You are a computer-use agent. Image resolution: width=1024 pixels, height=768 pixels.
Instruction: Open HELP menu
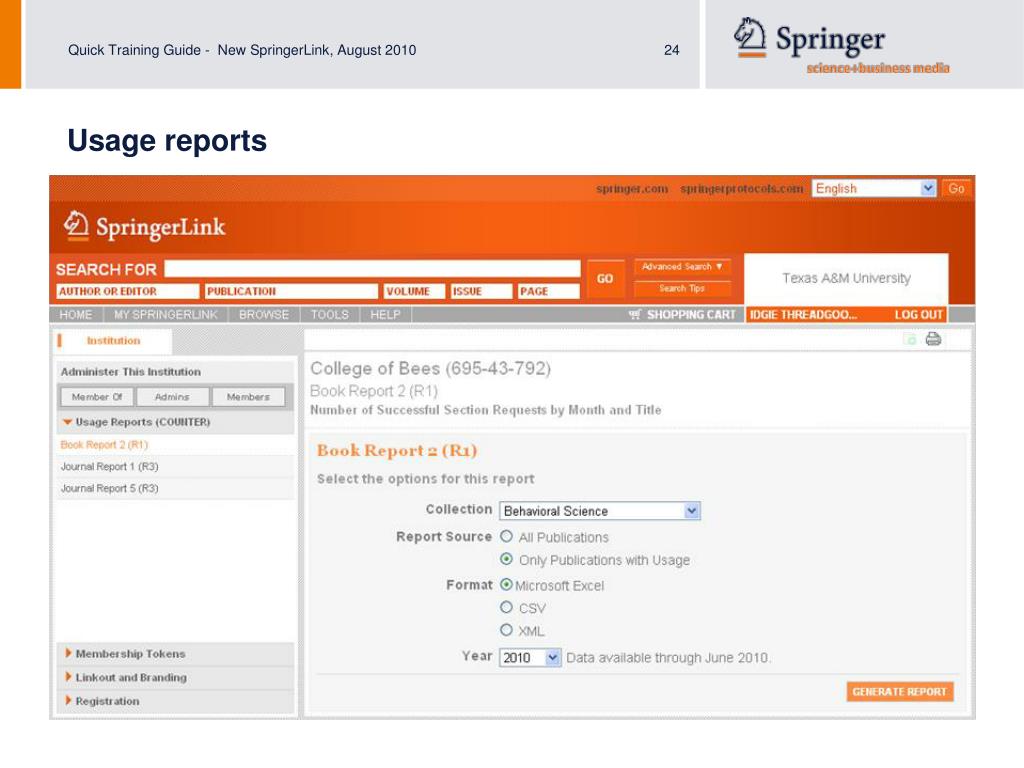385,315
